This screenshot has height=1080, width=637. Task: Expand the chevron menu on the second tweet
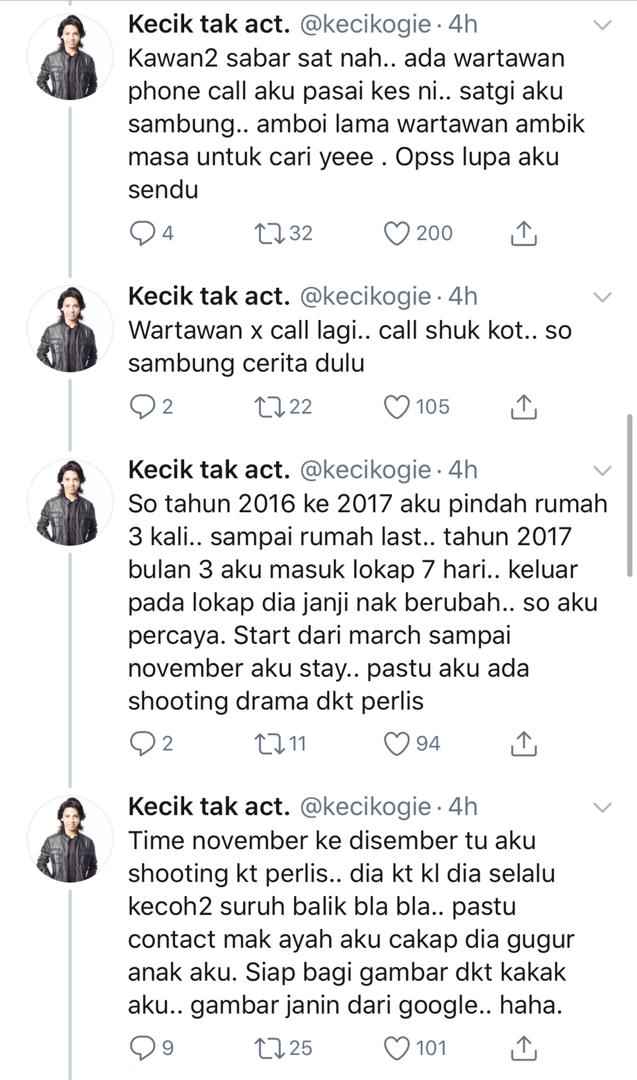(x=603, y=297)
